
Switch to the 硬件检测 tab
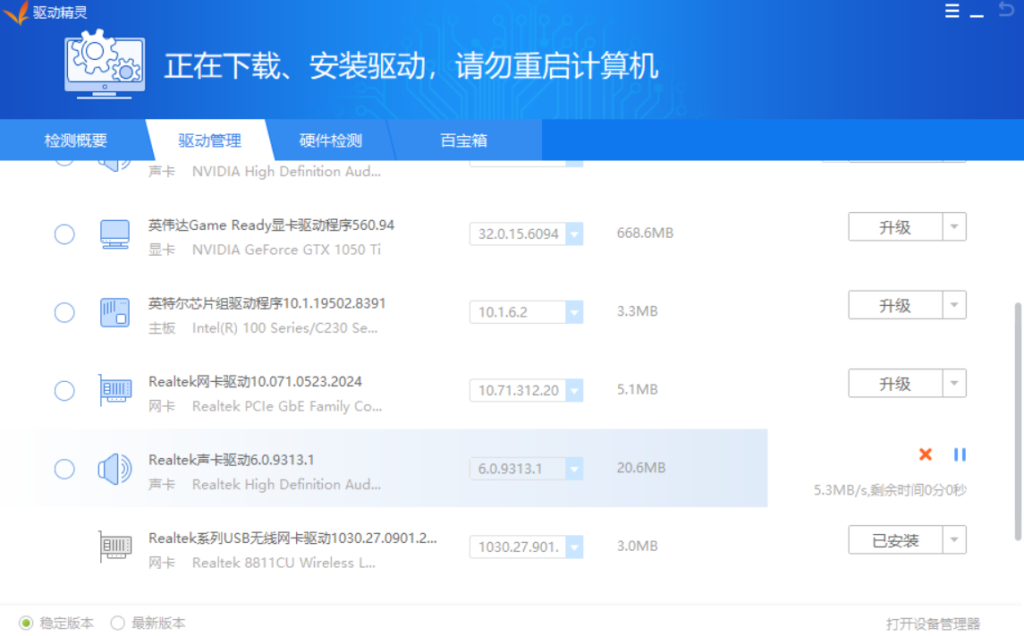330,140
